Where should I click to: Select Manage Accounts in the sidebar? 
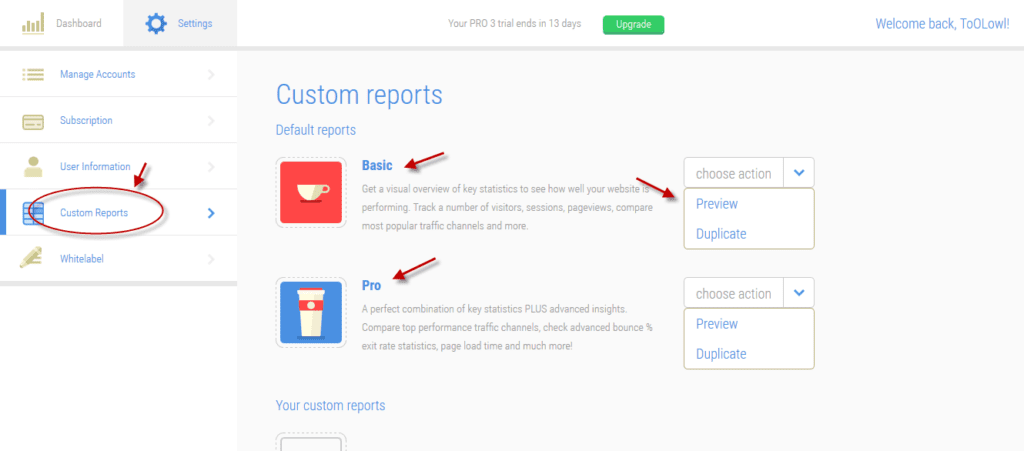pos(118,74)
